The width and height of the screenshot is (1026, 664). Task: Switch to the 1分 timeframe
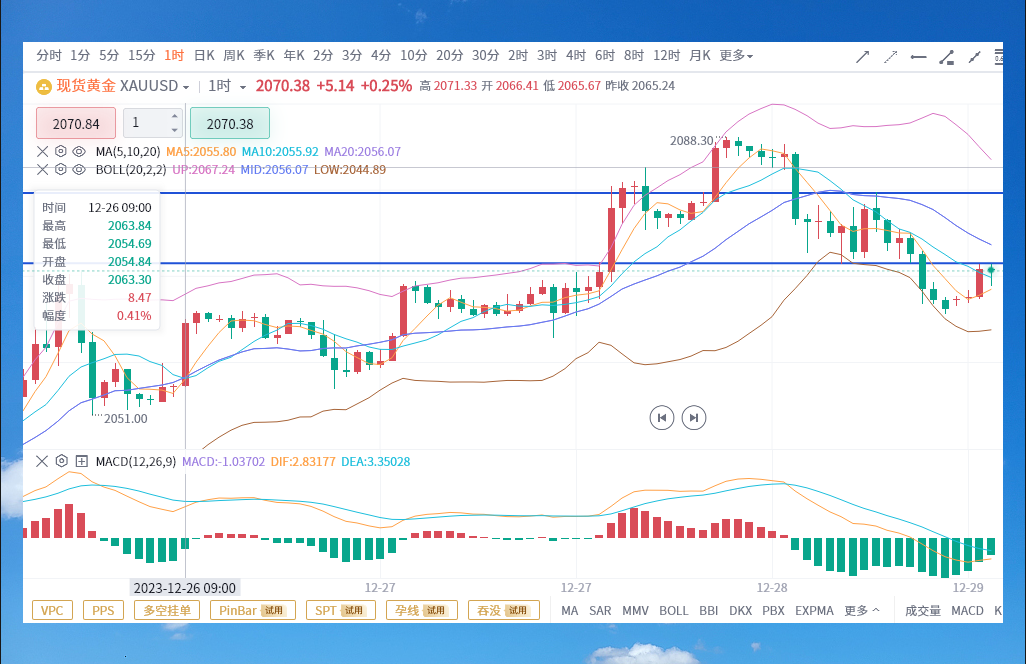point(80,56)
